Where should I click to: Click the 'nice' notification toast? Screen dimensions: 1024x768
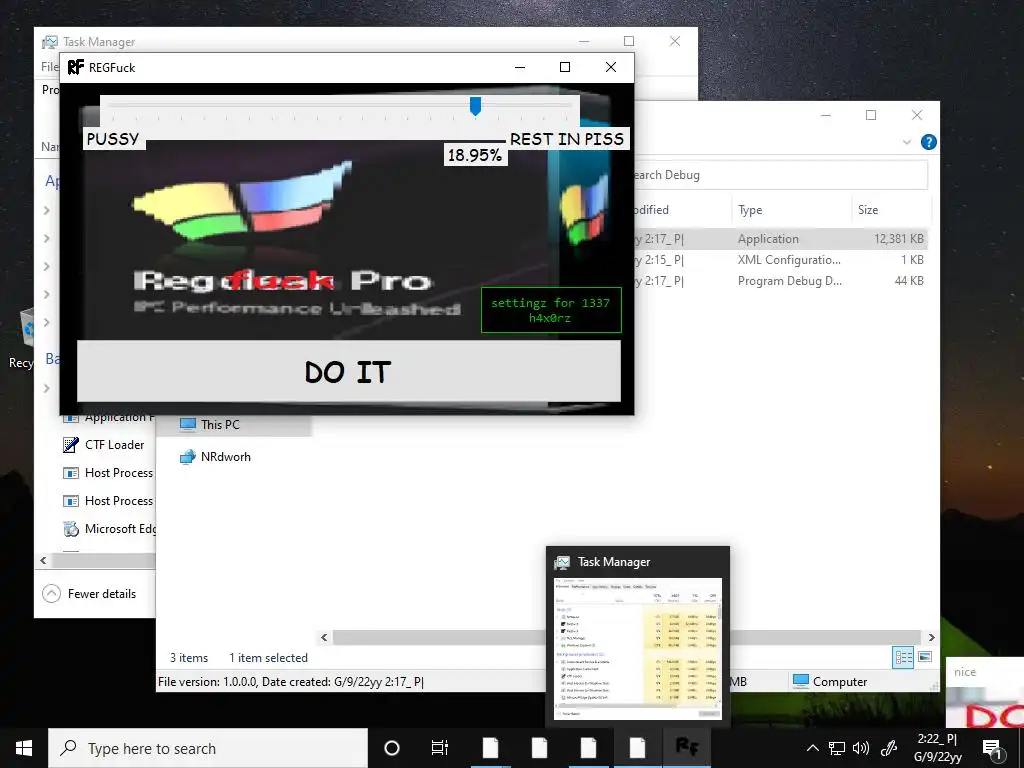pyautogui.click(x=985, y=692)
